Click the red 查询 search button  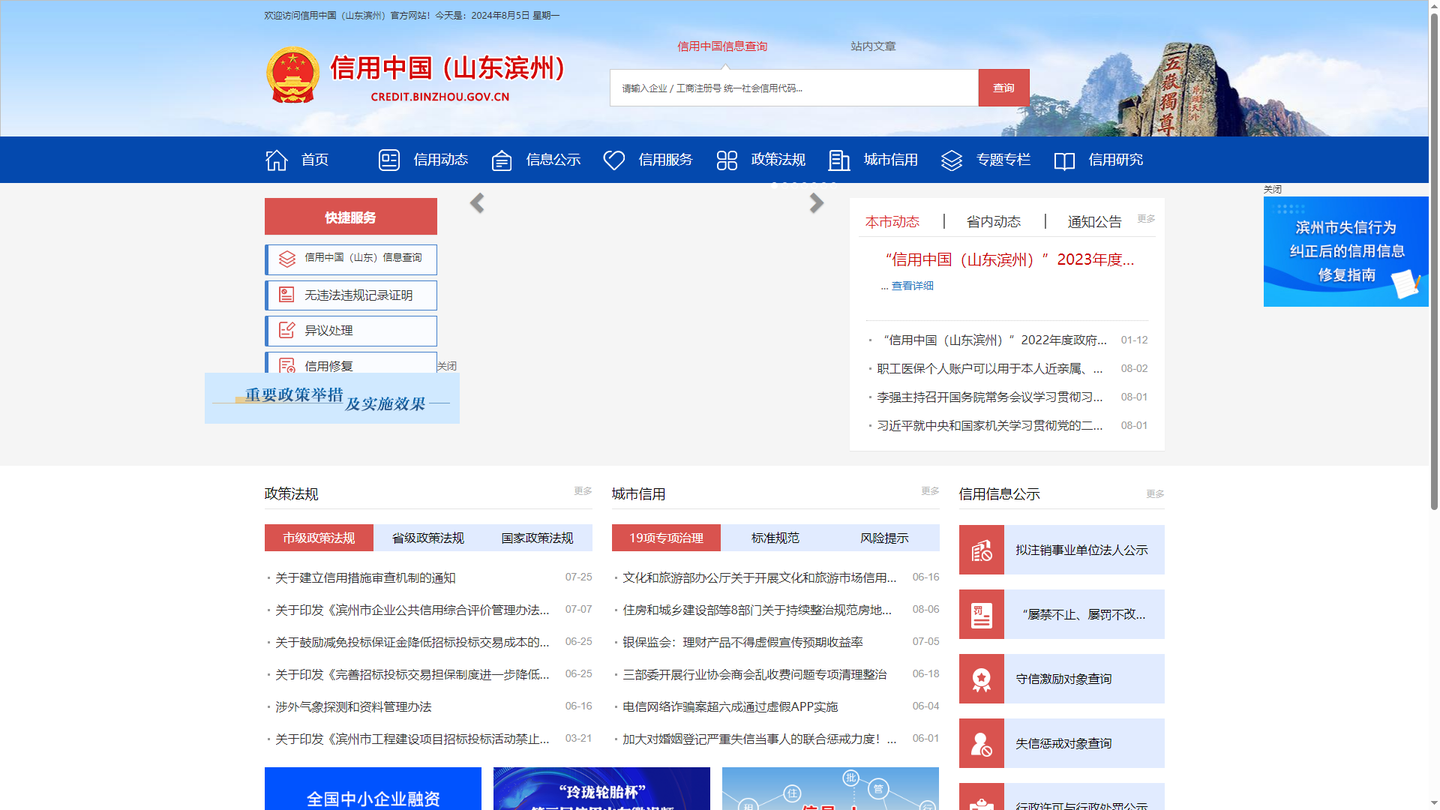point(1004,88)
